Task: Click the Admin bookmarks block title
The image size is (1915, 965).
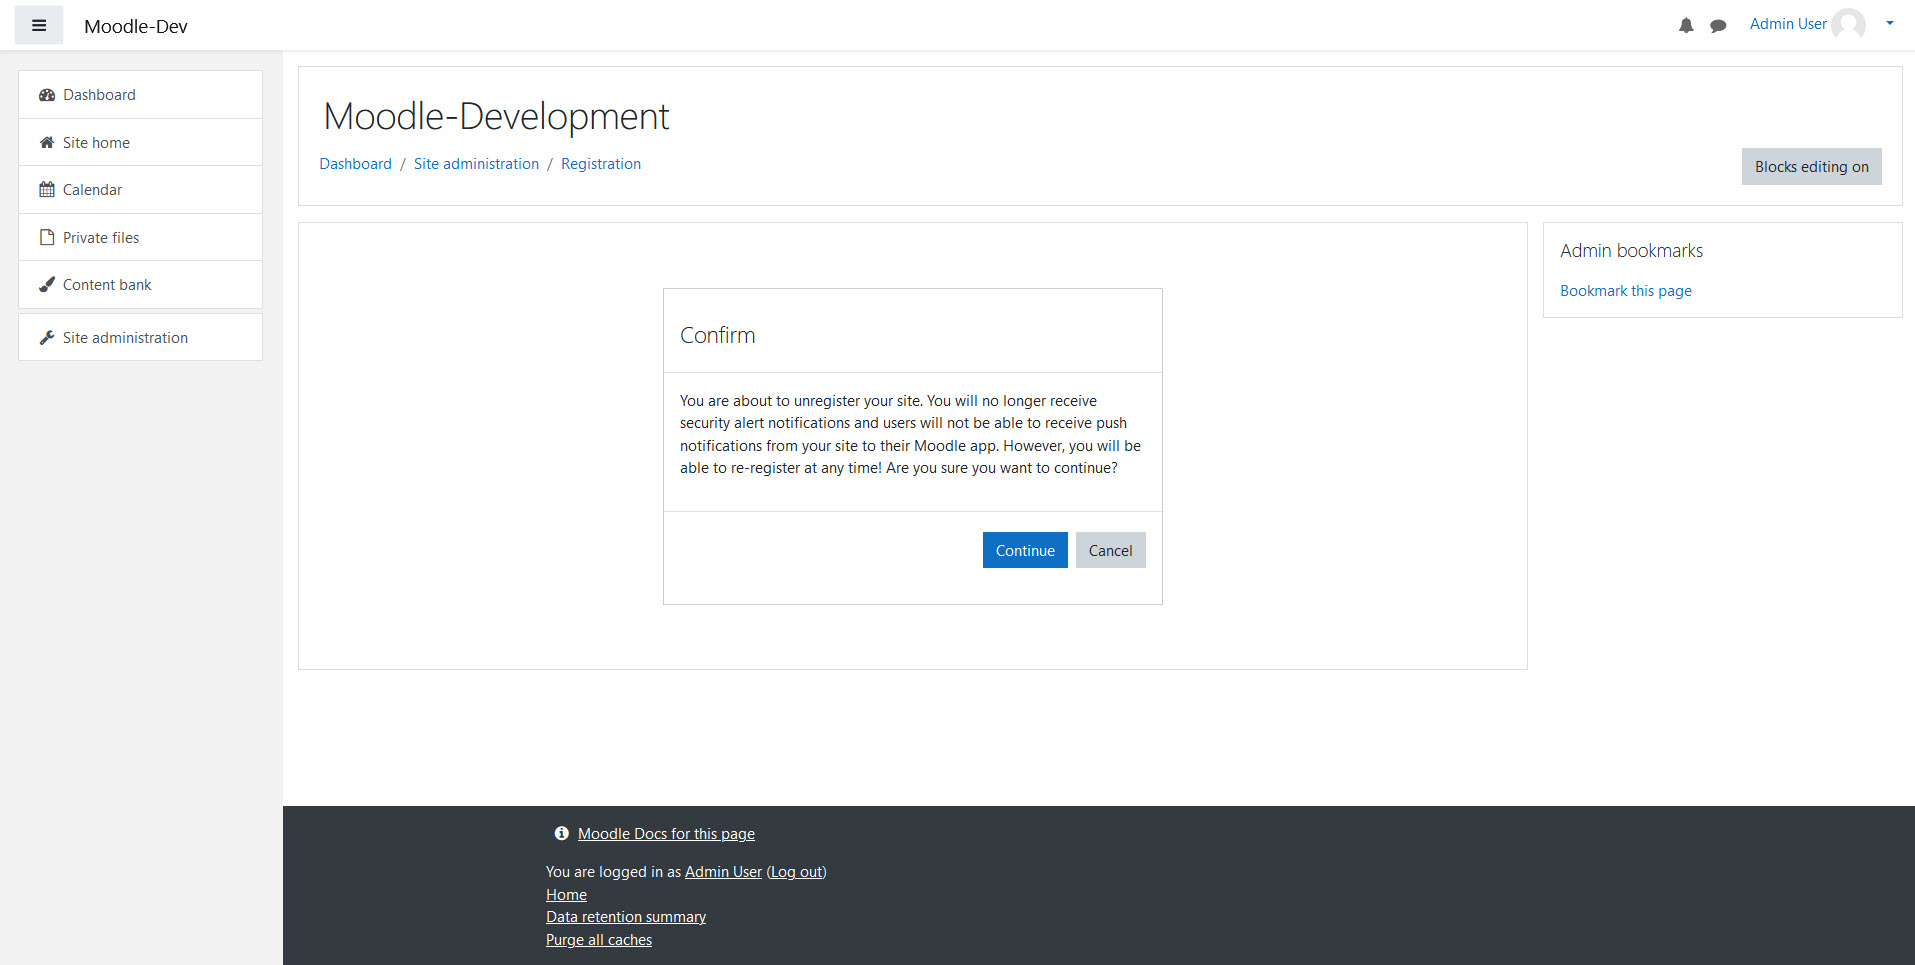Action: (1631, 251)
